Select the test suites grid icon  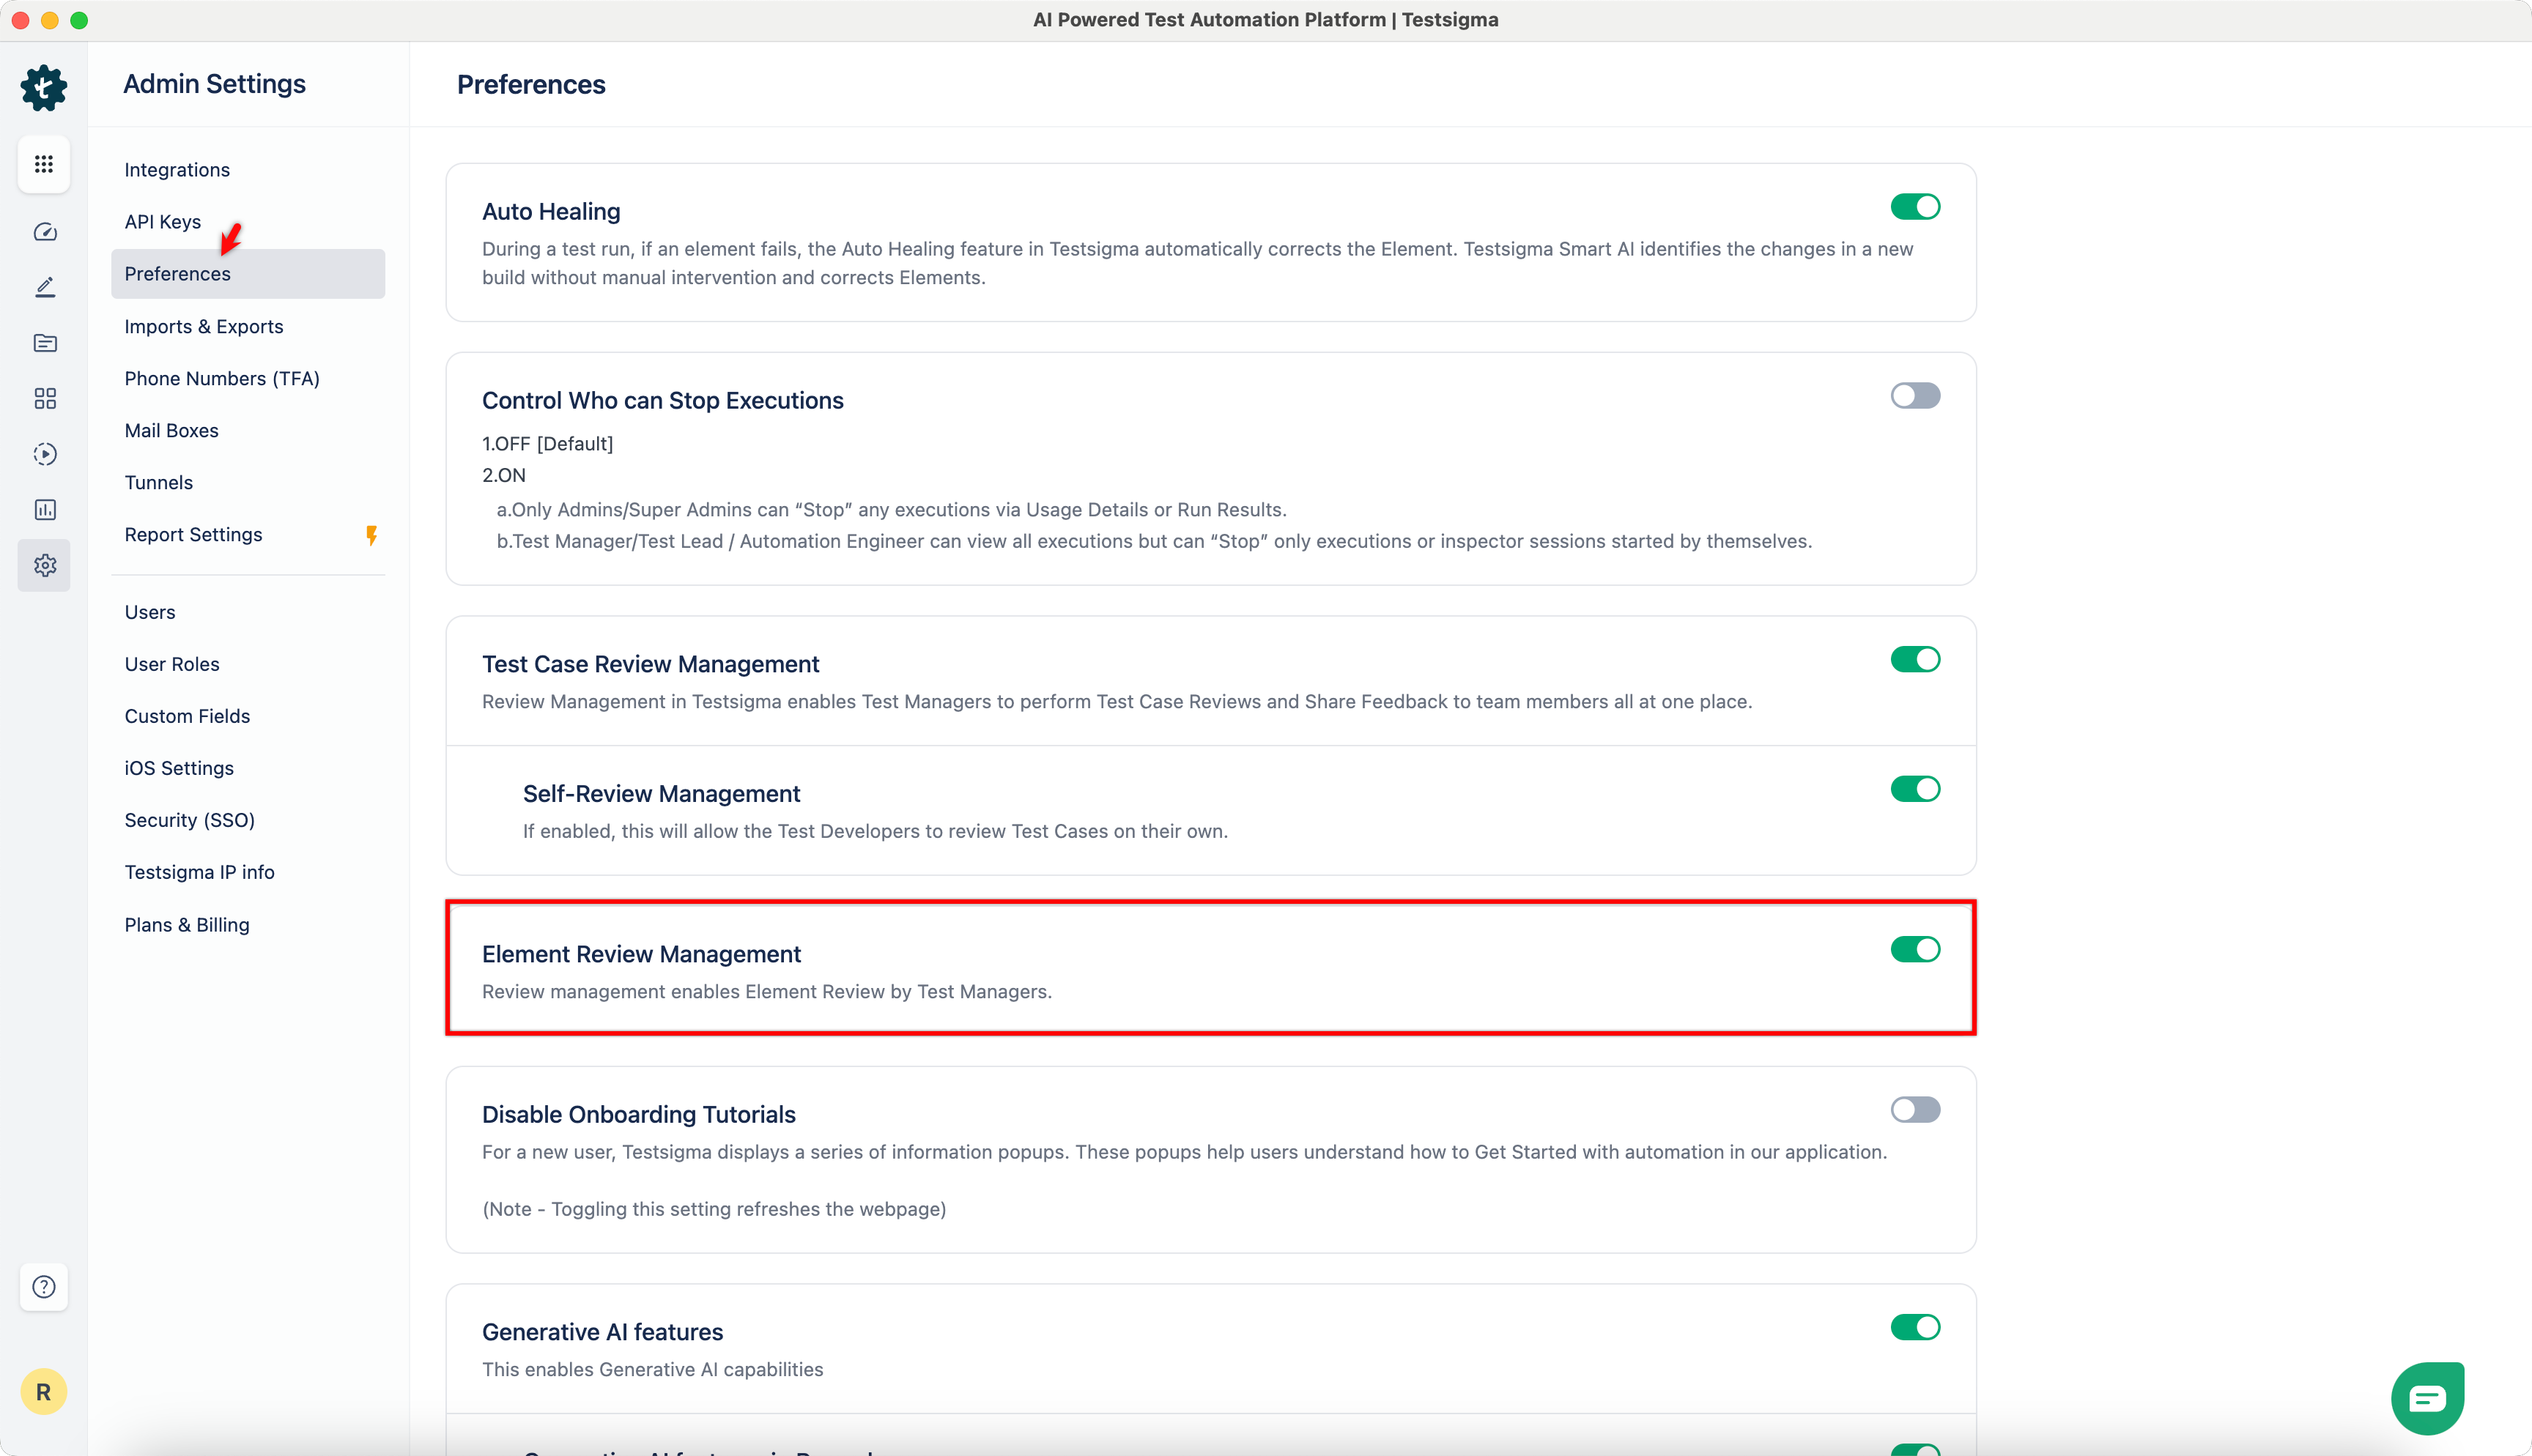pyautogui.click(x=44, y=398)
